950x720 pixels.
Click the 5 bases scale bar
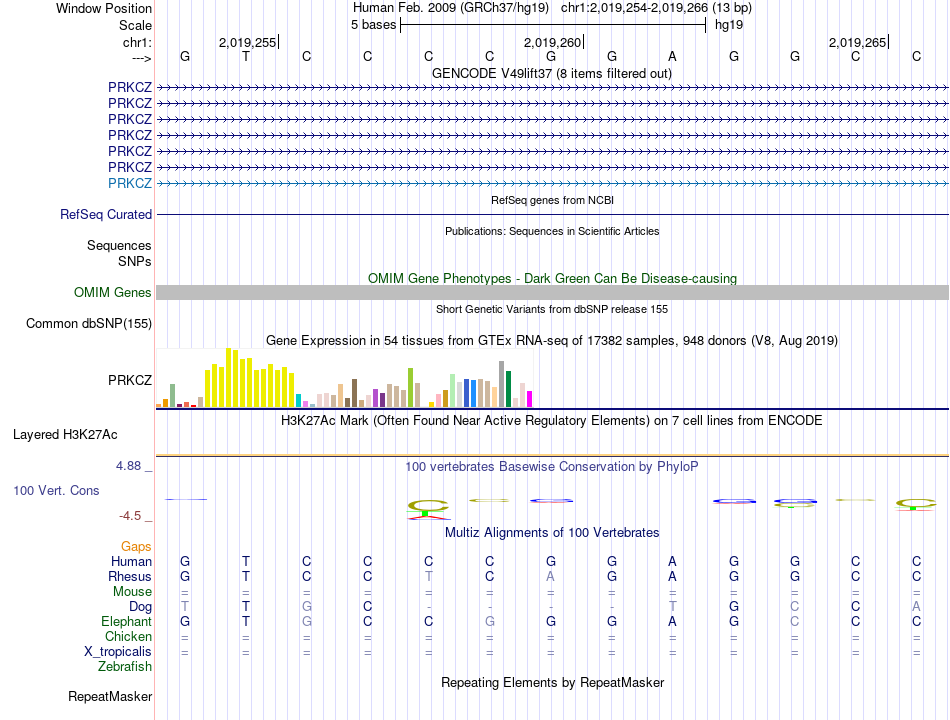[553, 25]
